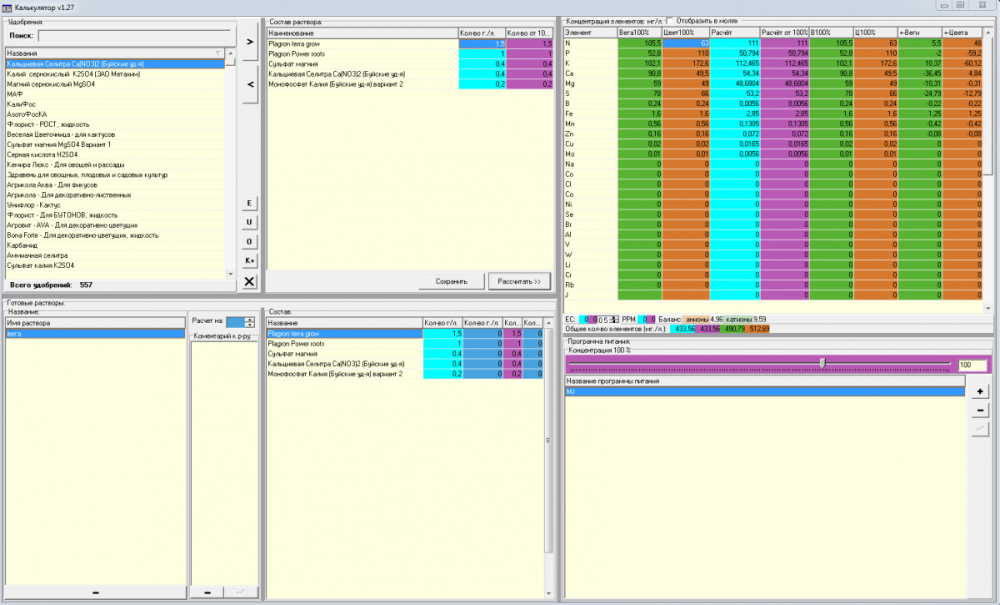The width and height of the screenshot is (1000, 605).
Task: Select 'вега' in ready solutions list
Action: (x=95, y=333)
